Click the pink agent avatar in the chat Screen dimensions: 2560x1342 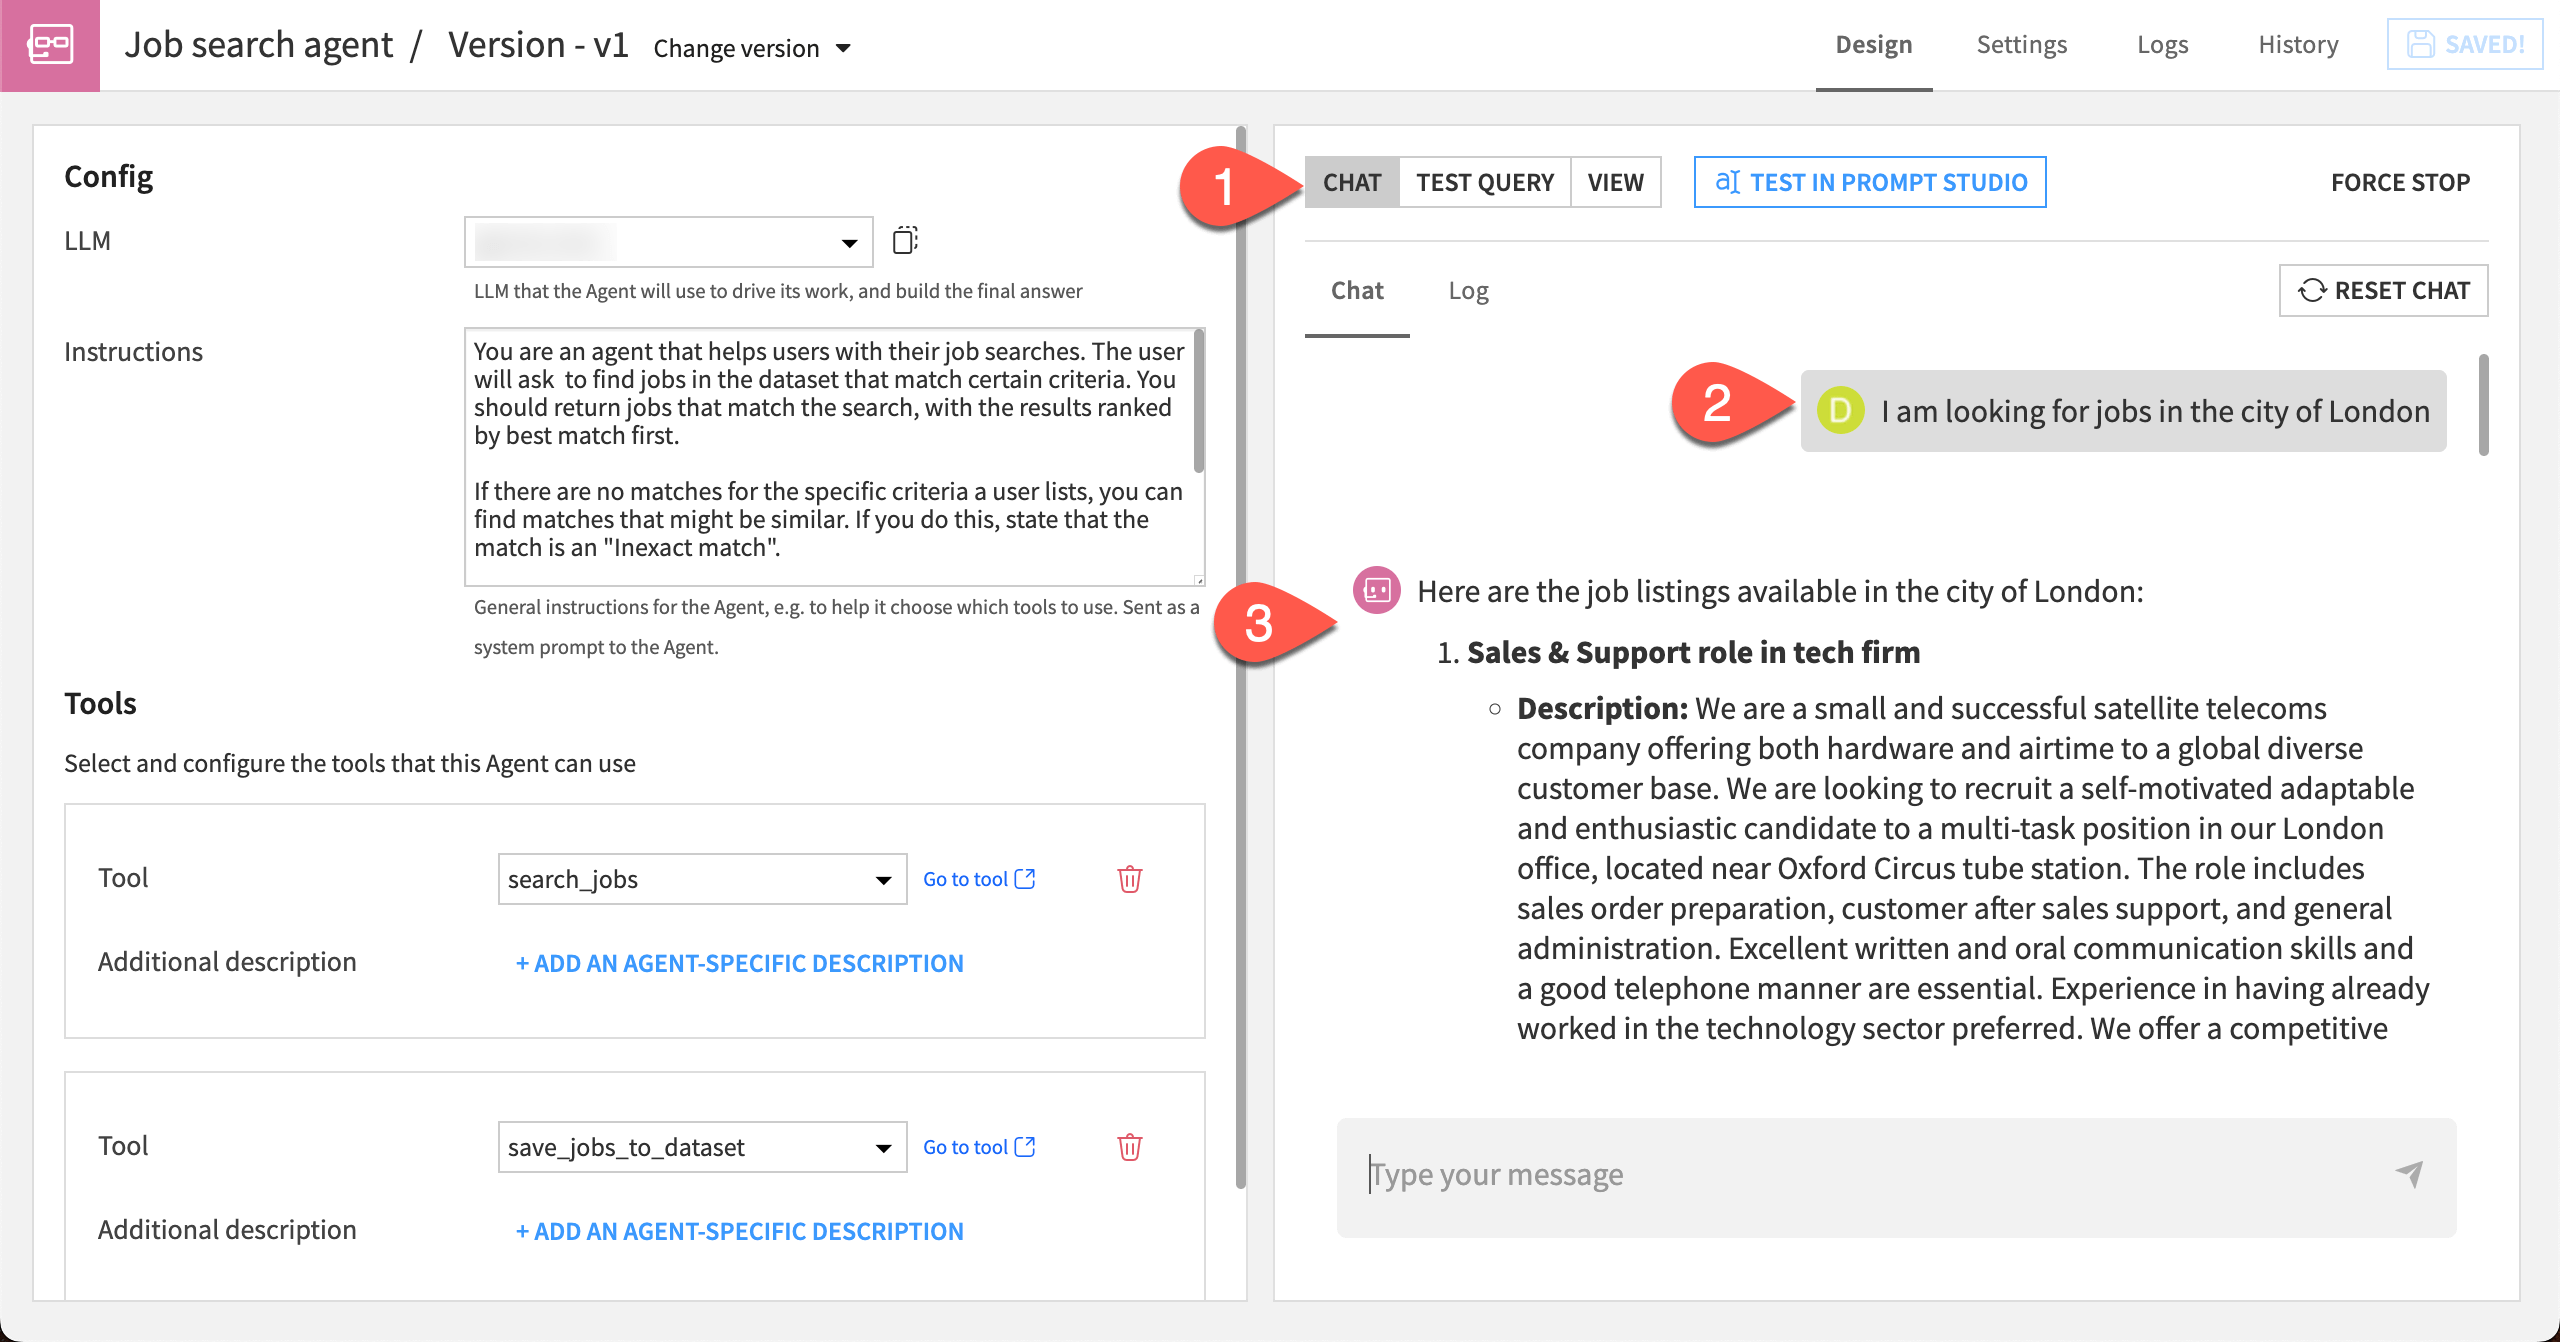(x=1377, y=591)
